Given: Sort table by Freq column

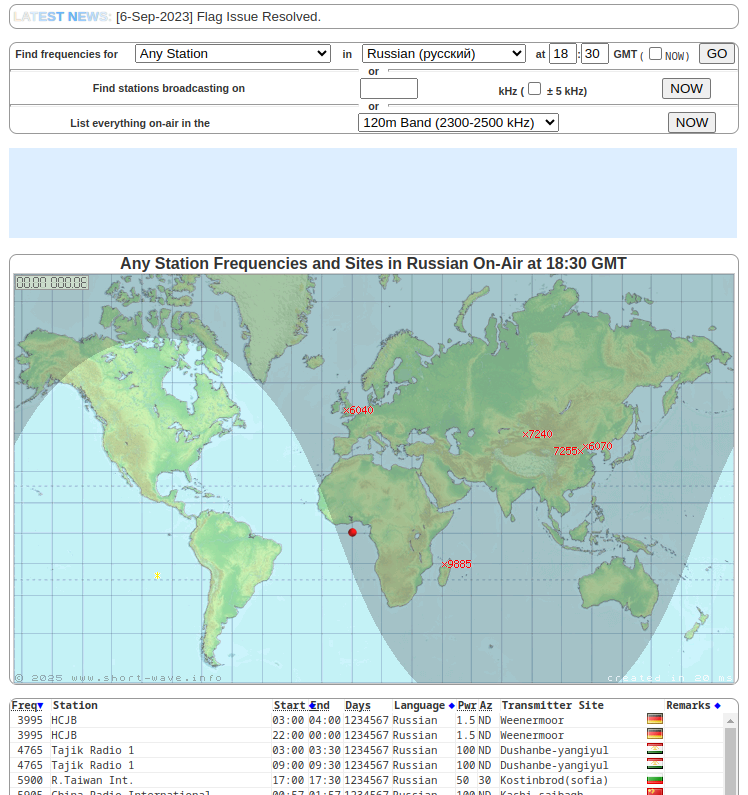Looking at the screenshot, I should [24, 705].
